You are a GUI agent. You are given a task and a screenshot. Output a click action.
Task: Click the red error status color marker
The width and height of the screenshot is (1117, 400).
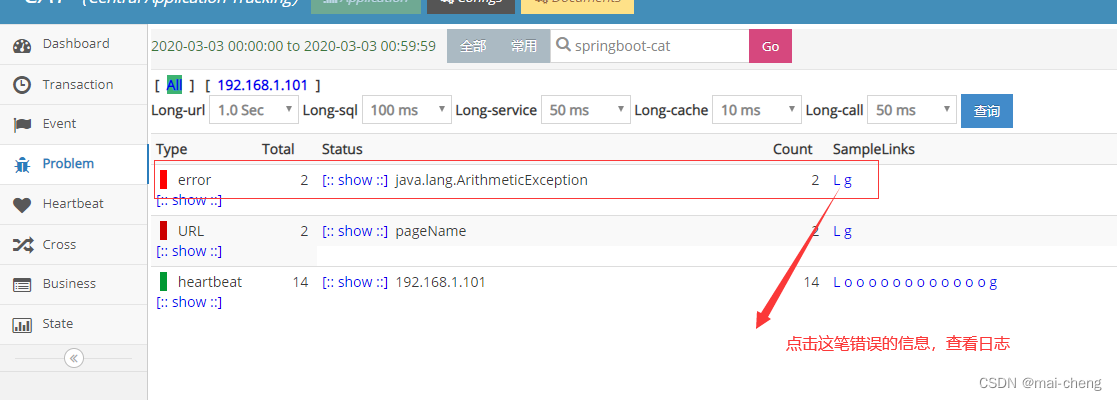[164, 181]
